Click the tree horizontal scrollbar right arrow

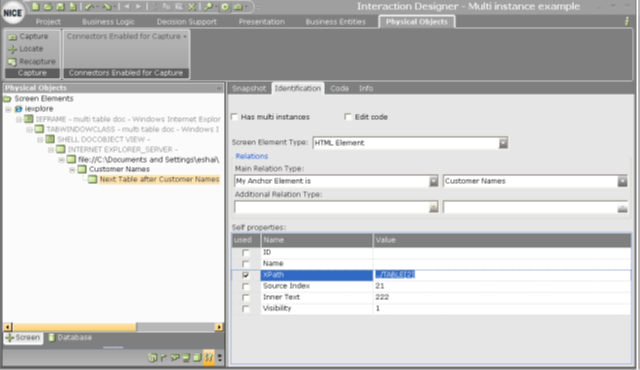coord(219,327)
